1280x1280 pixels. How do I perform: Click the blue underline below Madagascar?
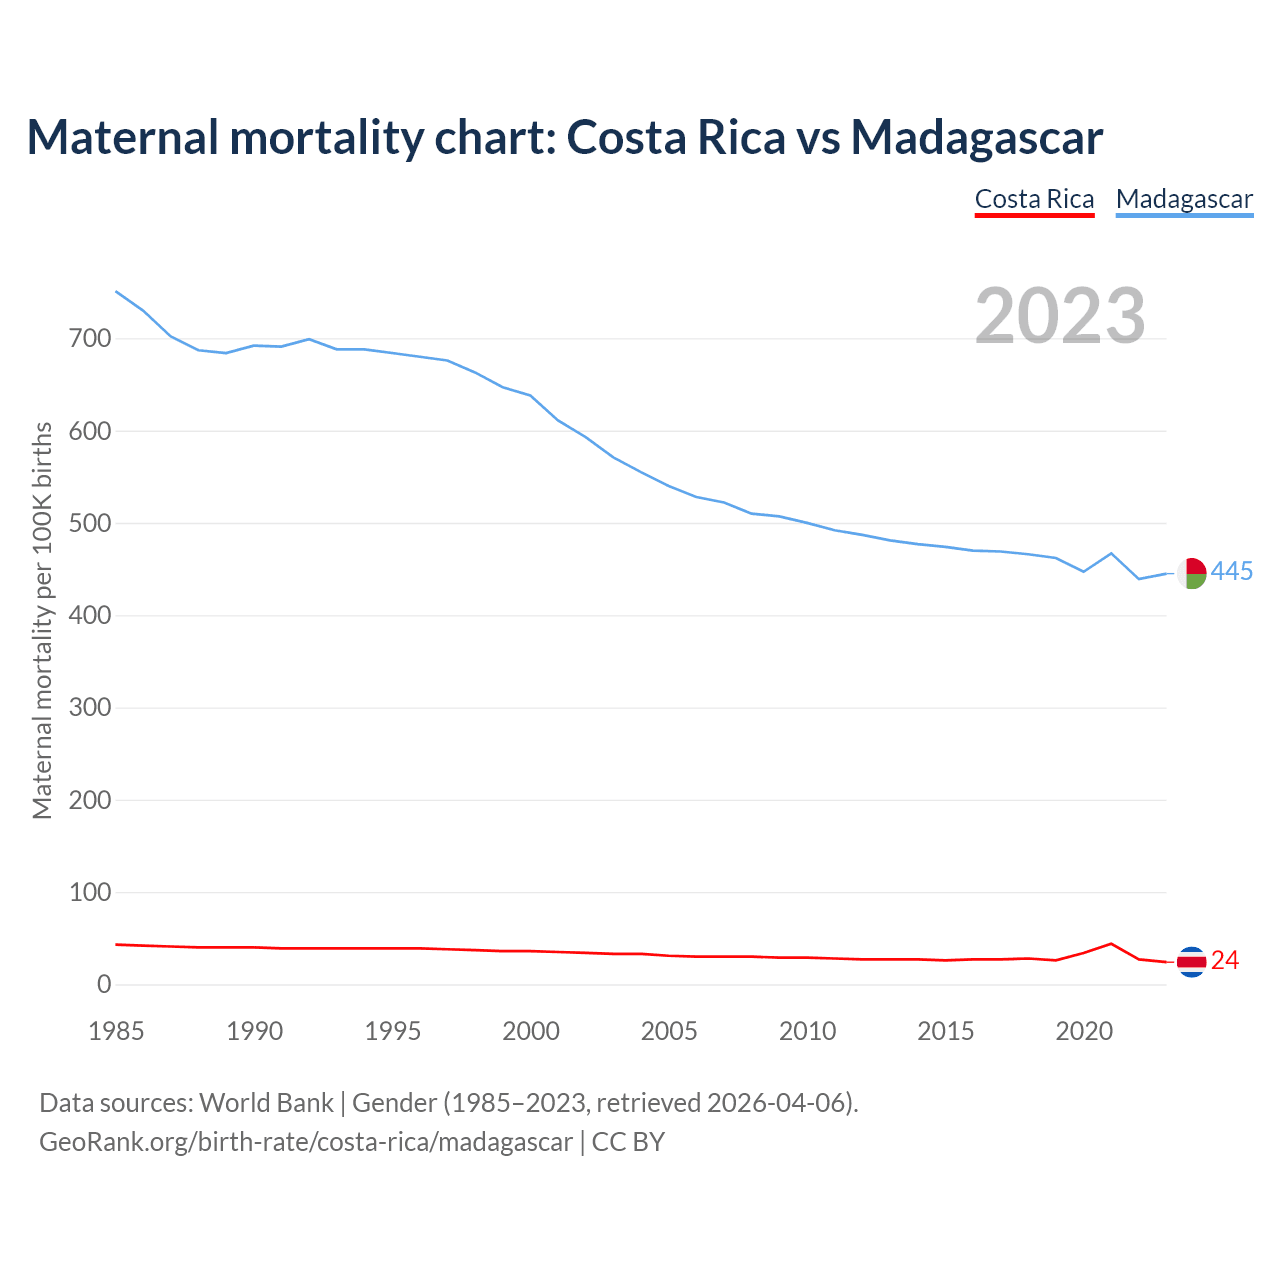point(1184,215)
